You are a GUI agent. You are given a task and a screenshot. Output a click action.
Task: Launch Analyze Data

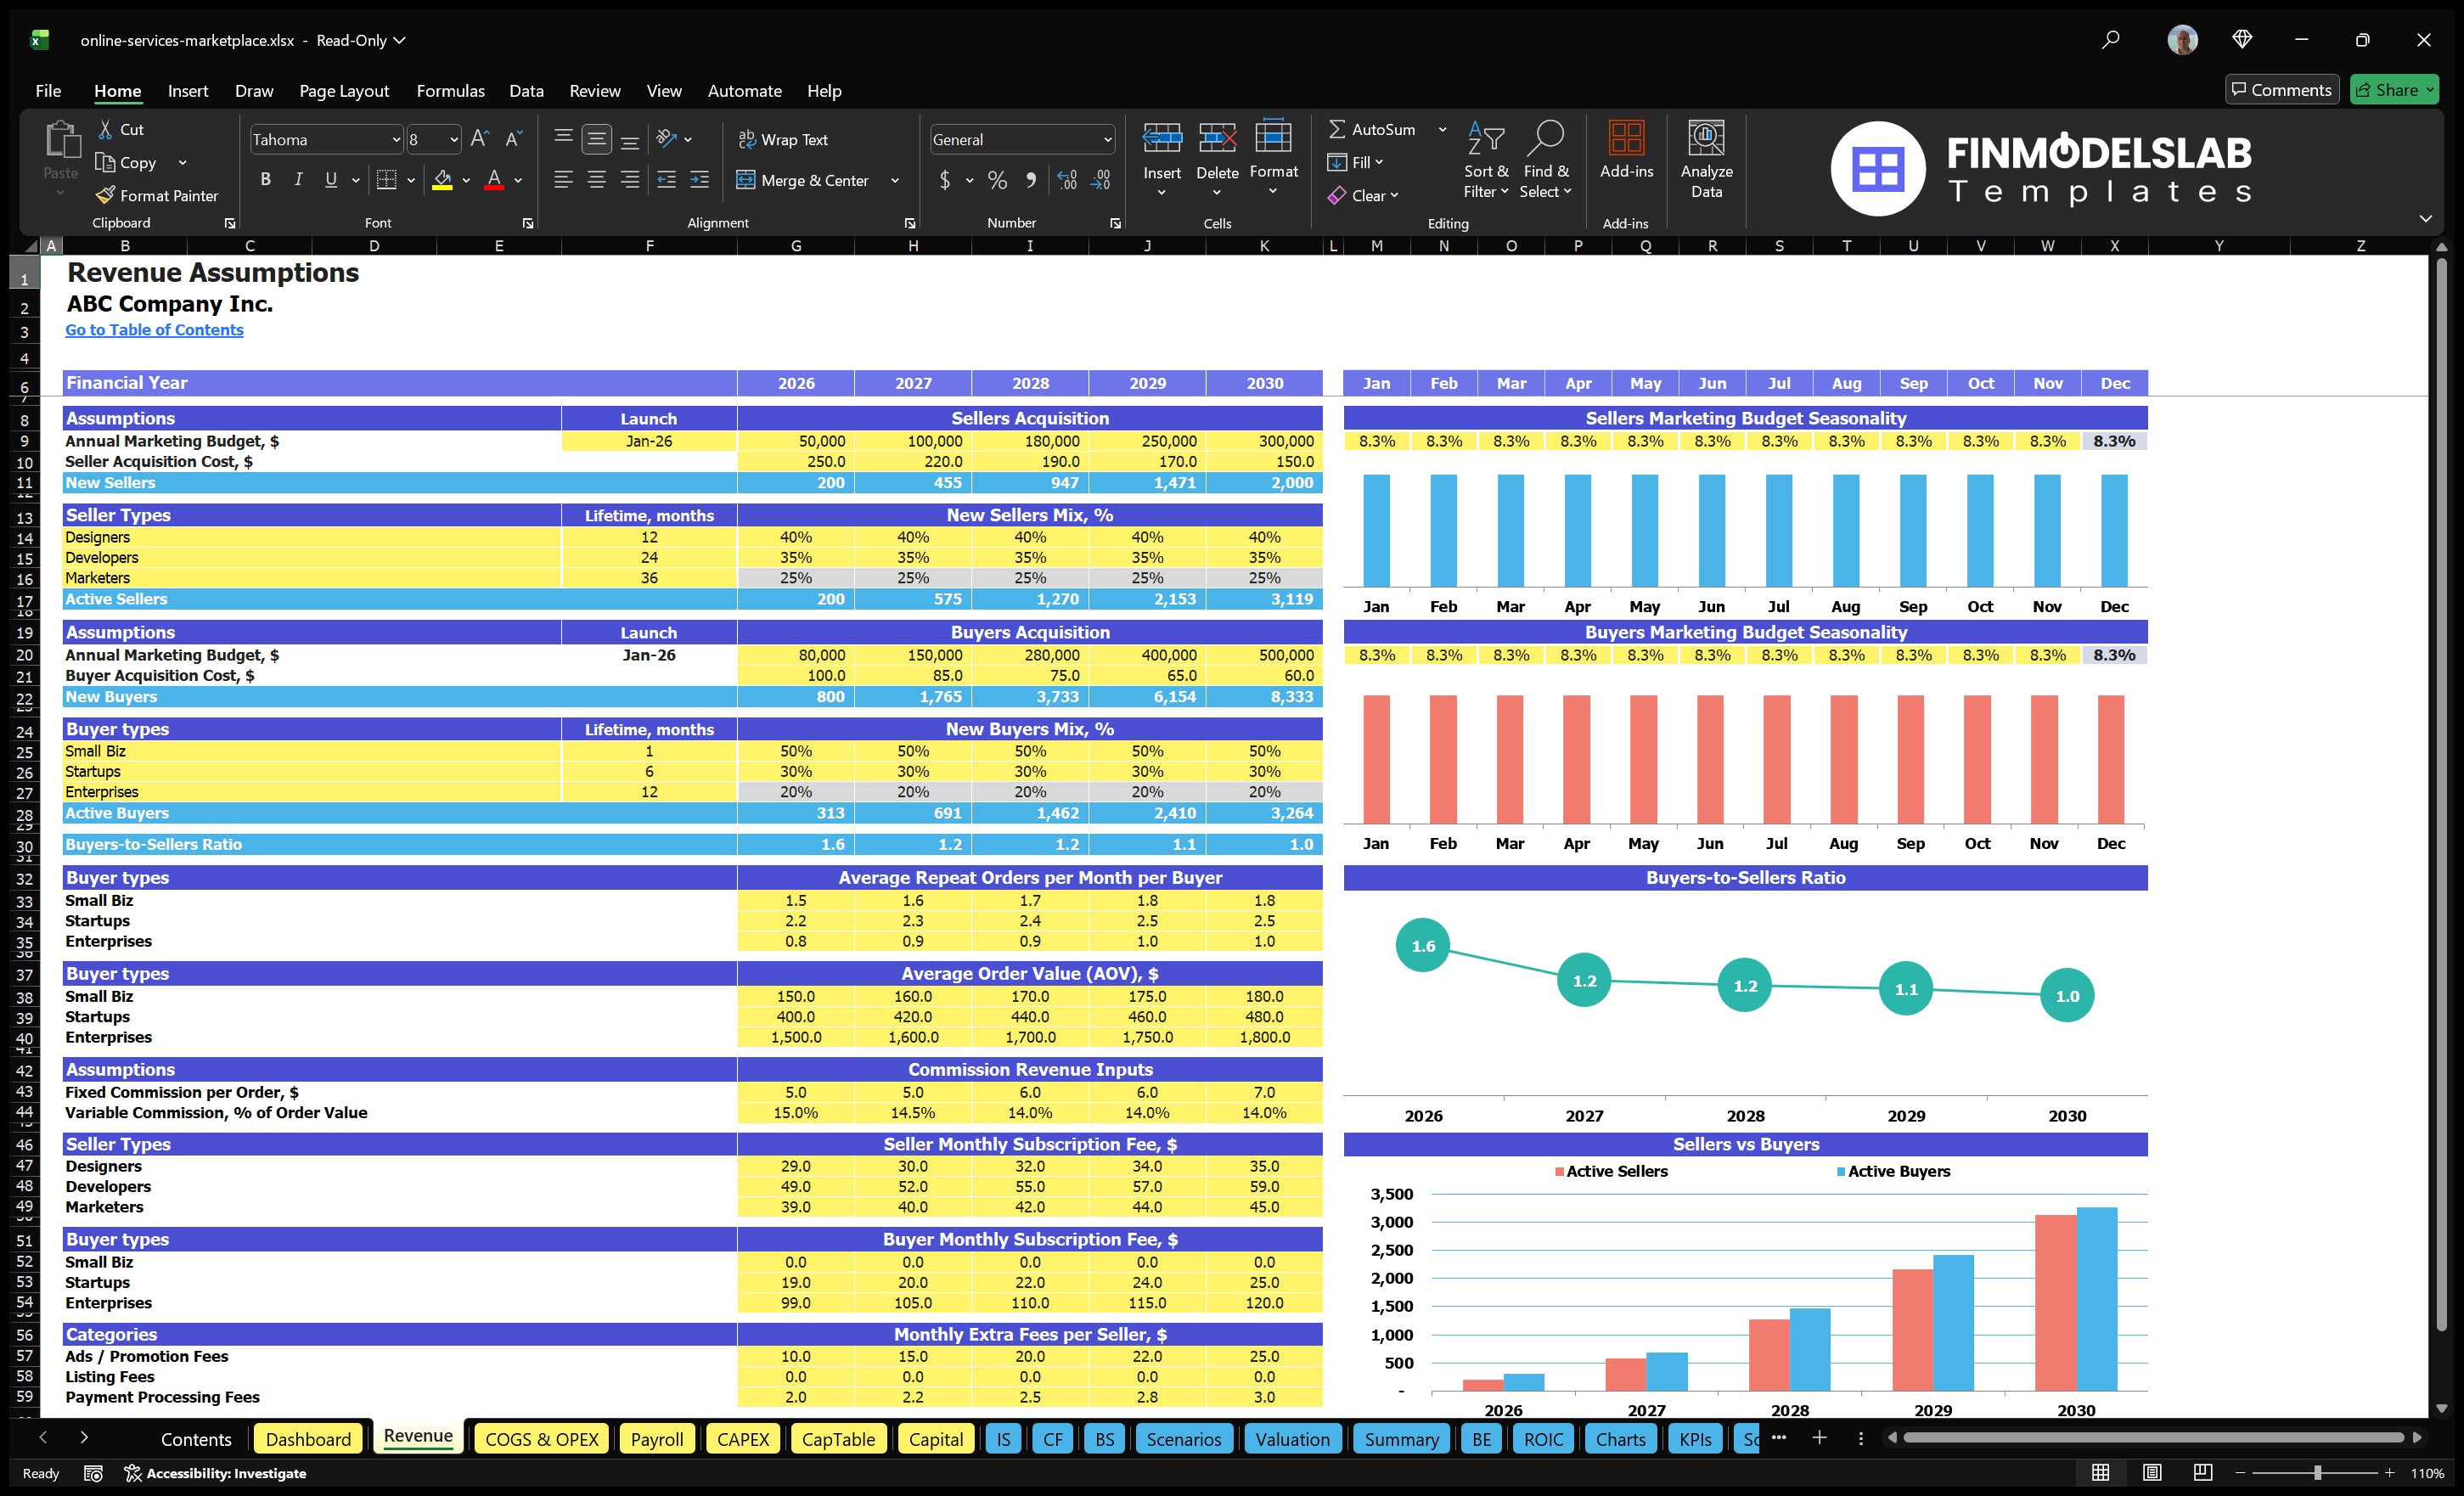1707,160
